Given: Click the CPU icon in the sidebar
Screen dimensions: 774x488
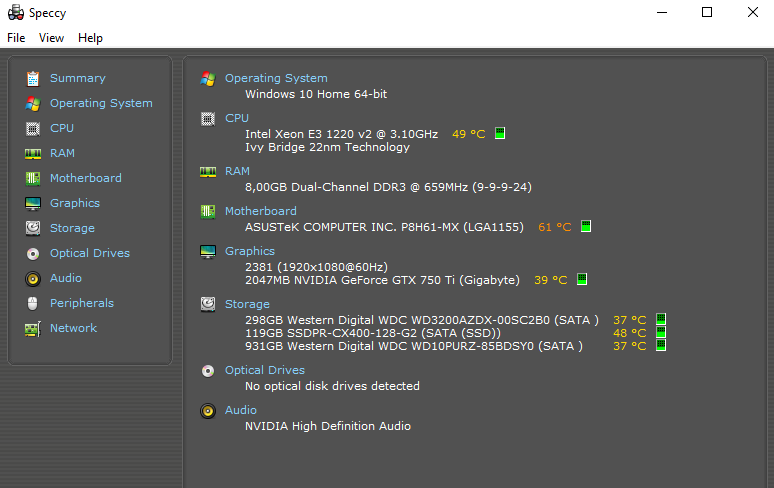Looking at the screenshot, I should pos(33,128).
